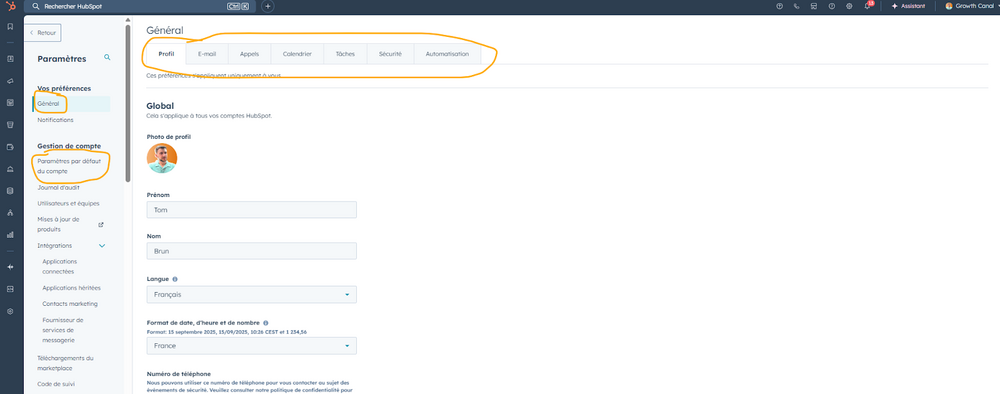Click the Nom field containing Brun

click(251, 251)
